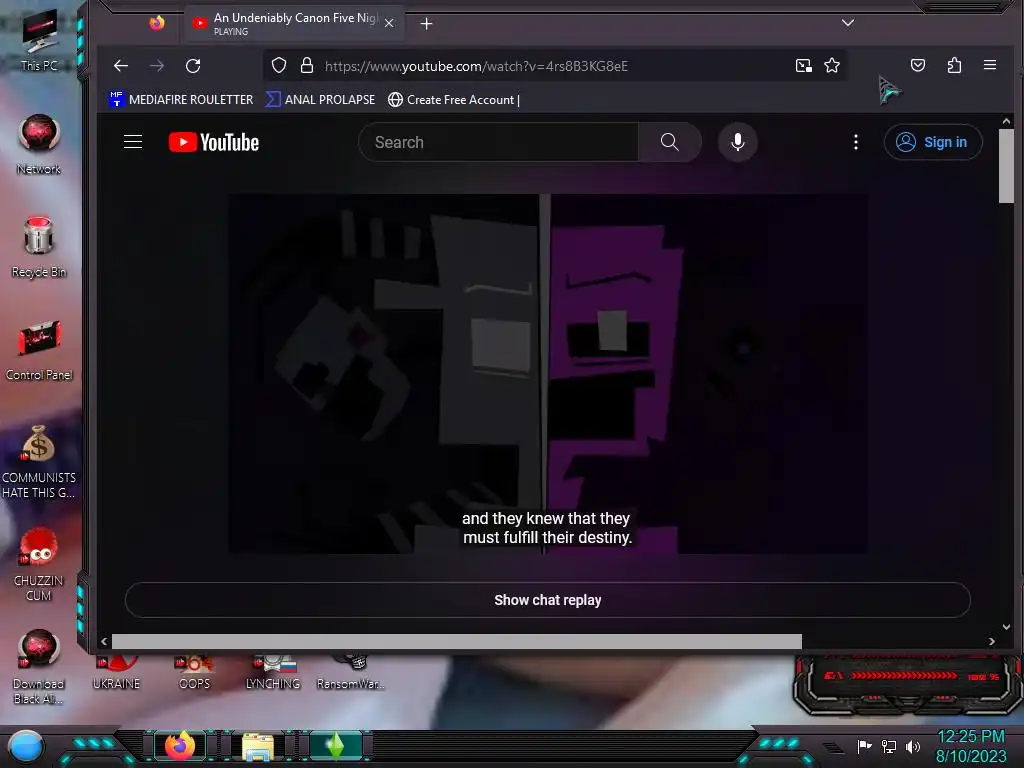1024x768 pixels.
Task: Select the RansomWar desktop shortcut
Action: [351, 674]
